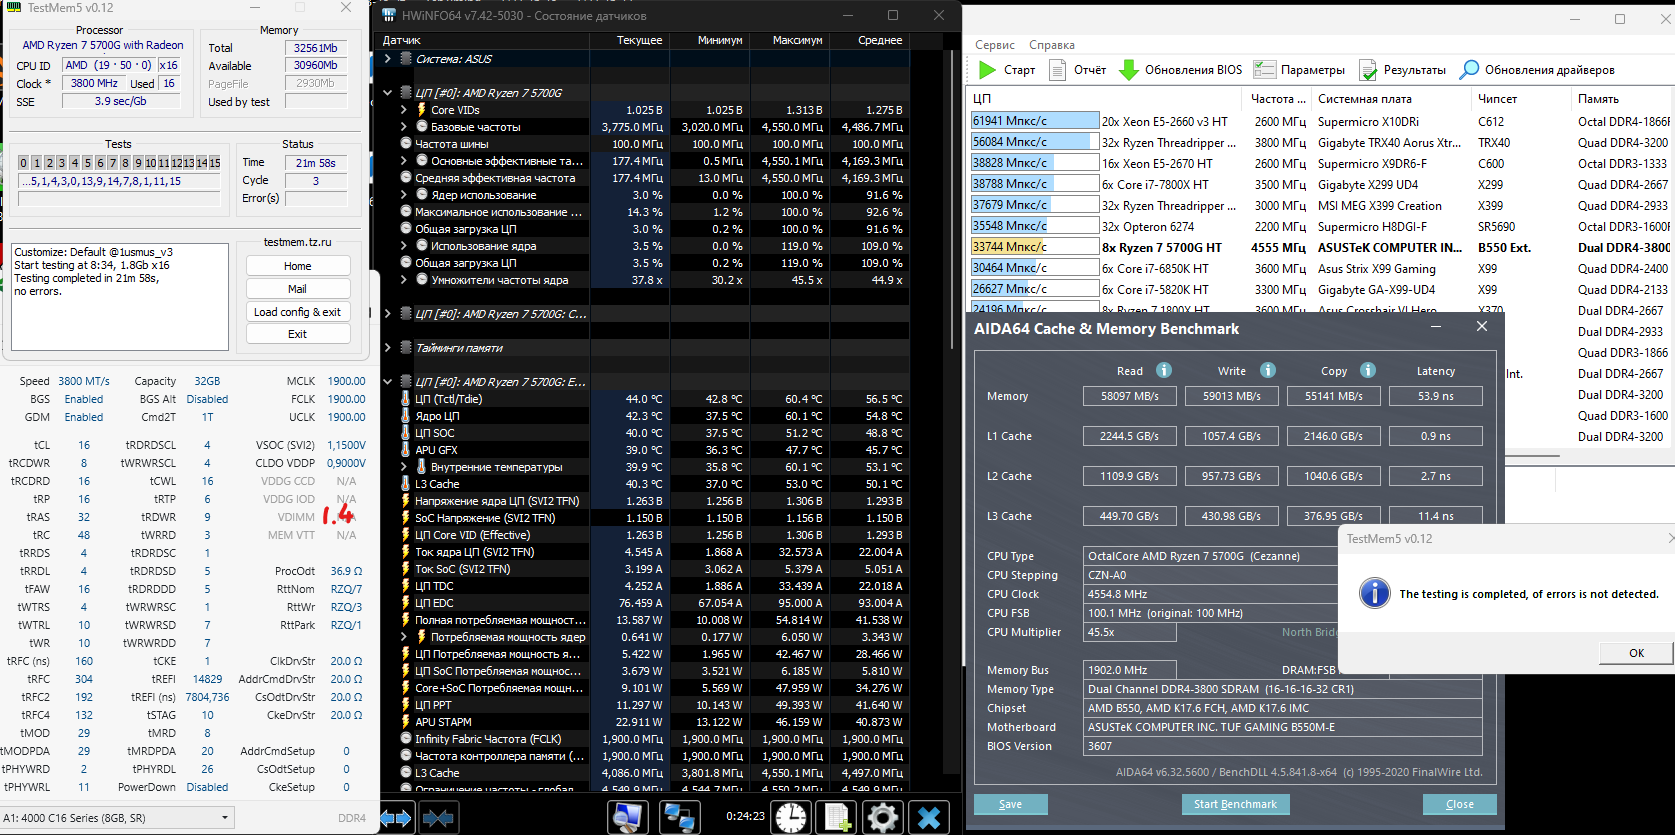Open the Сервис menu in AIDA64
Viewport: 1675px width, 835px height.
tap(995, 45)
